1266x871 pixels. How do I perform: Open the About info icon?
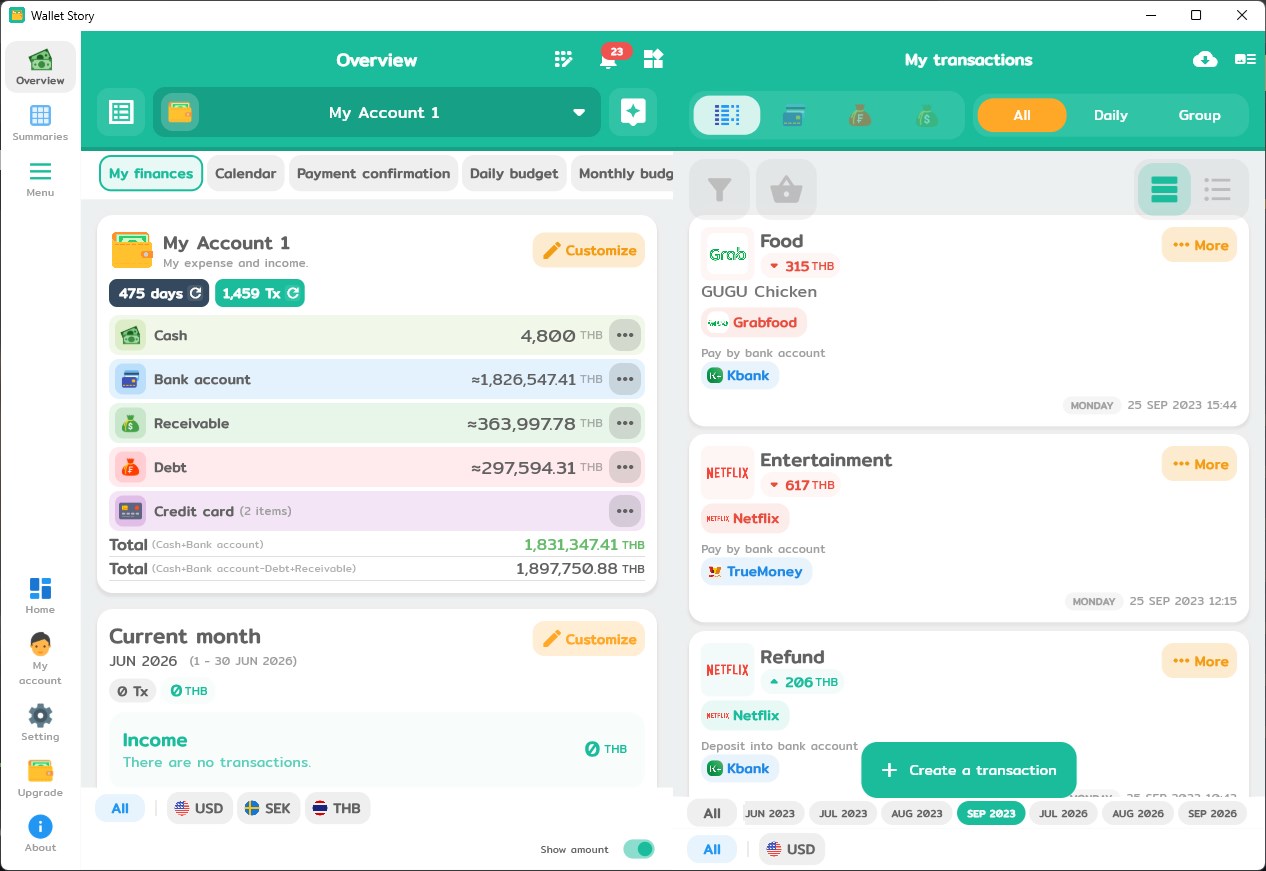(40, 834)
